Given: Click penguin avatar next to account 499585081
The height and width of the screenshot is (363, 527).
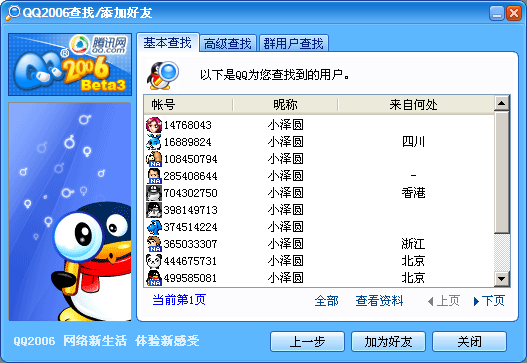Looking at the screenshot, I should [x=154, y=278].
